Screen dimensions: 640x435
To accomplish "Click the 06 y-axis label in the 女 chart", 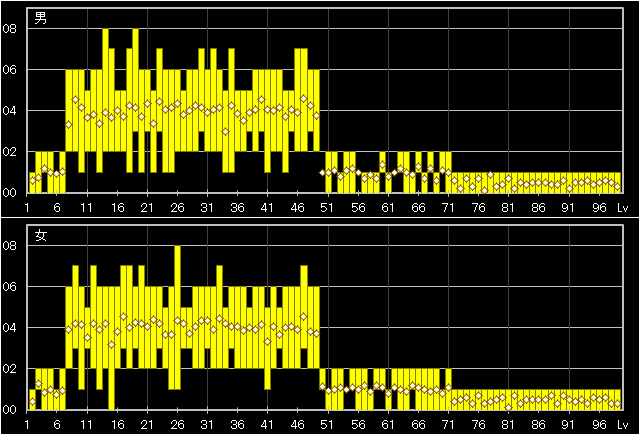I will point(9,287).
